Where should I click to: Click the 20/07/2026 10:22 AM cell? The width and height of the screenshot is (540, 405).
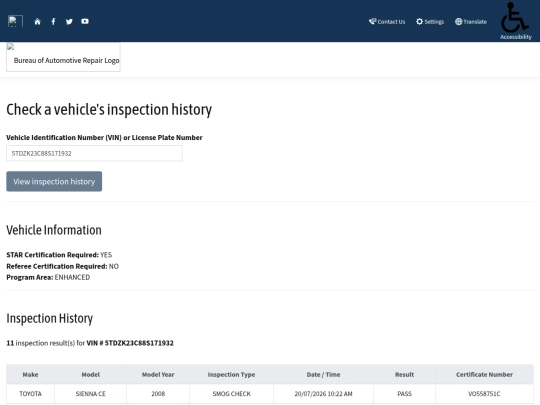point(323,394)
